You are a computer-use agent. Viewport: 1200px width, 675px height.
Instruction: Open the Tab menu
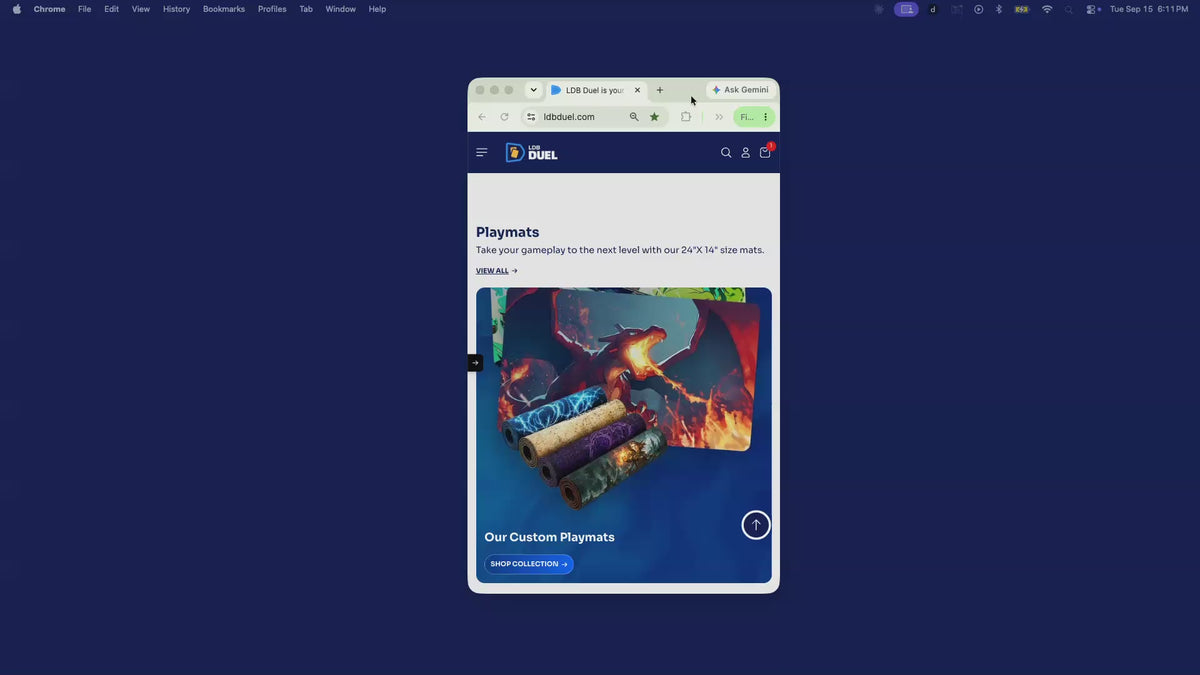(x=306, y=9)
